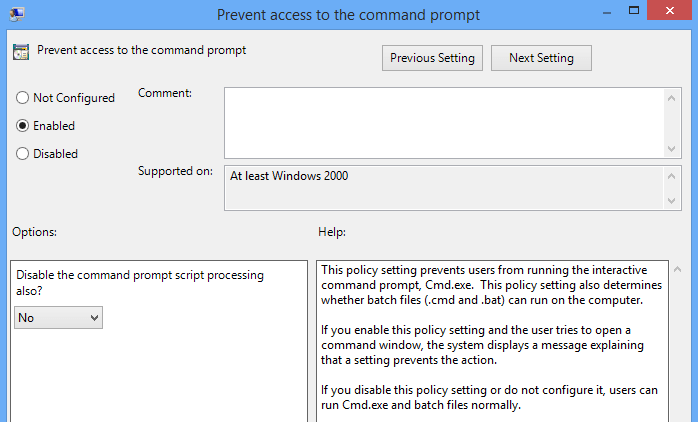Choose the Enabled radio option
The height and width of the screenshot is (422, 698).
23,126
